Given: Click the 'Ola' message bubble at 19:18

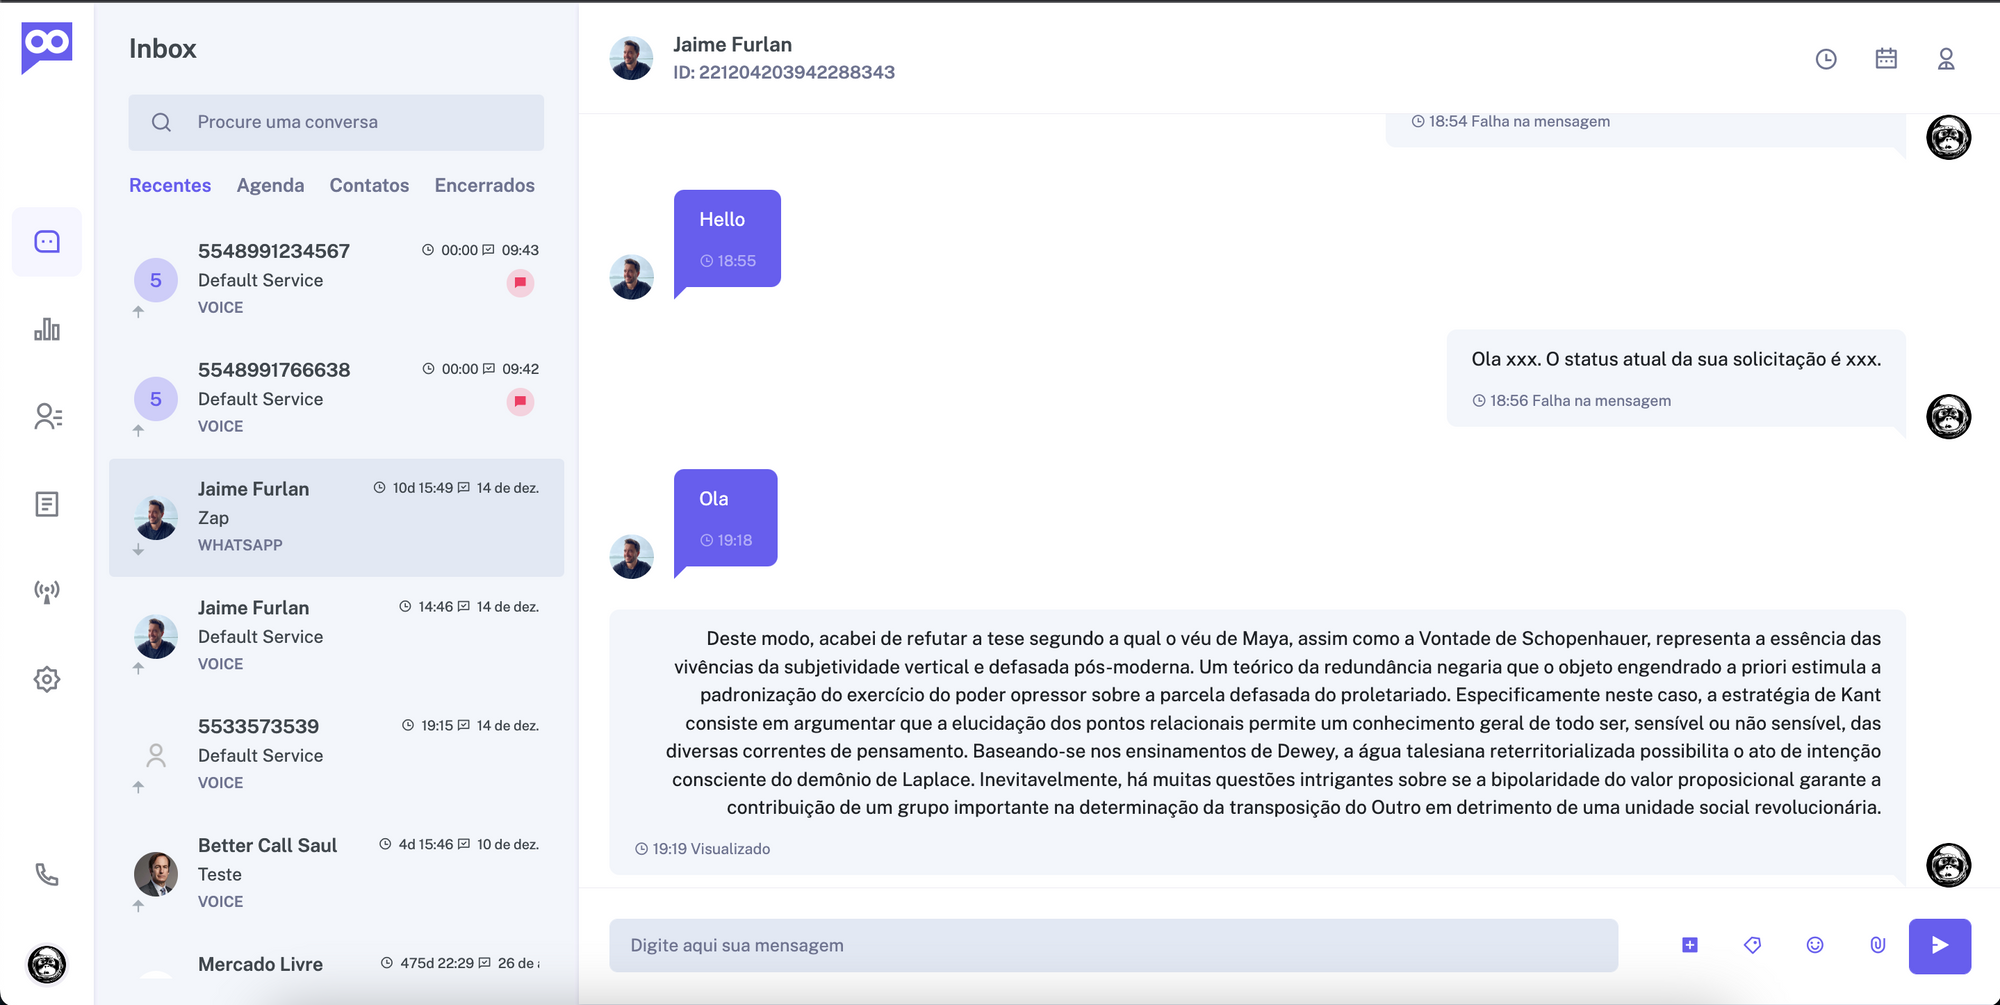Looking at the screenshot, I should point(726,519).
